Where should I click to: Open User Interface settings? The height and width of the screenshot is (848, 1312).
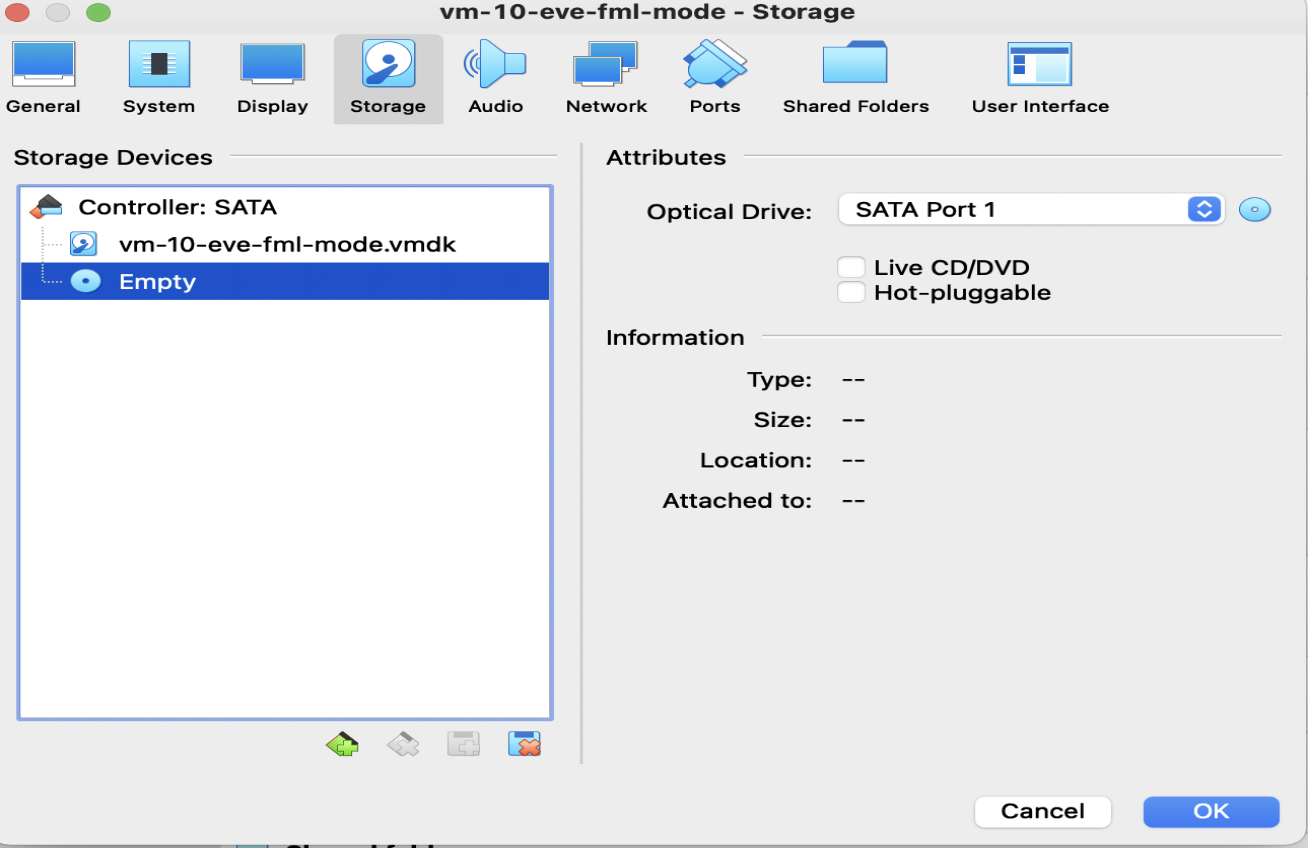coord(1040,78)
